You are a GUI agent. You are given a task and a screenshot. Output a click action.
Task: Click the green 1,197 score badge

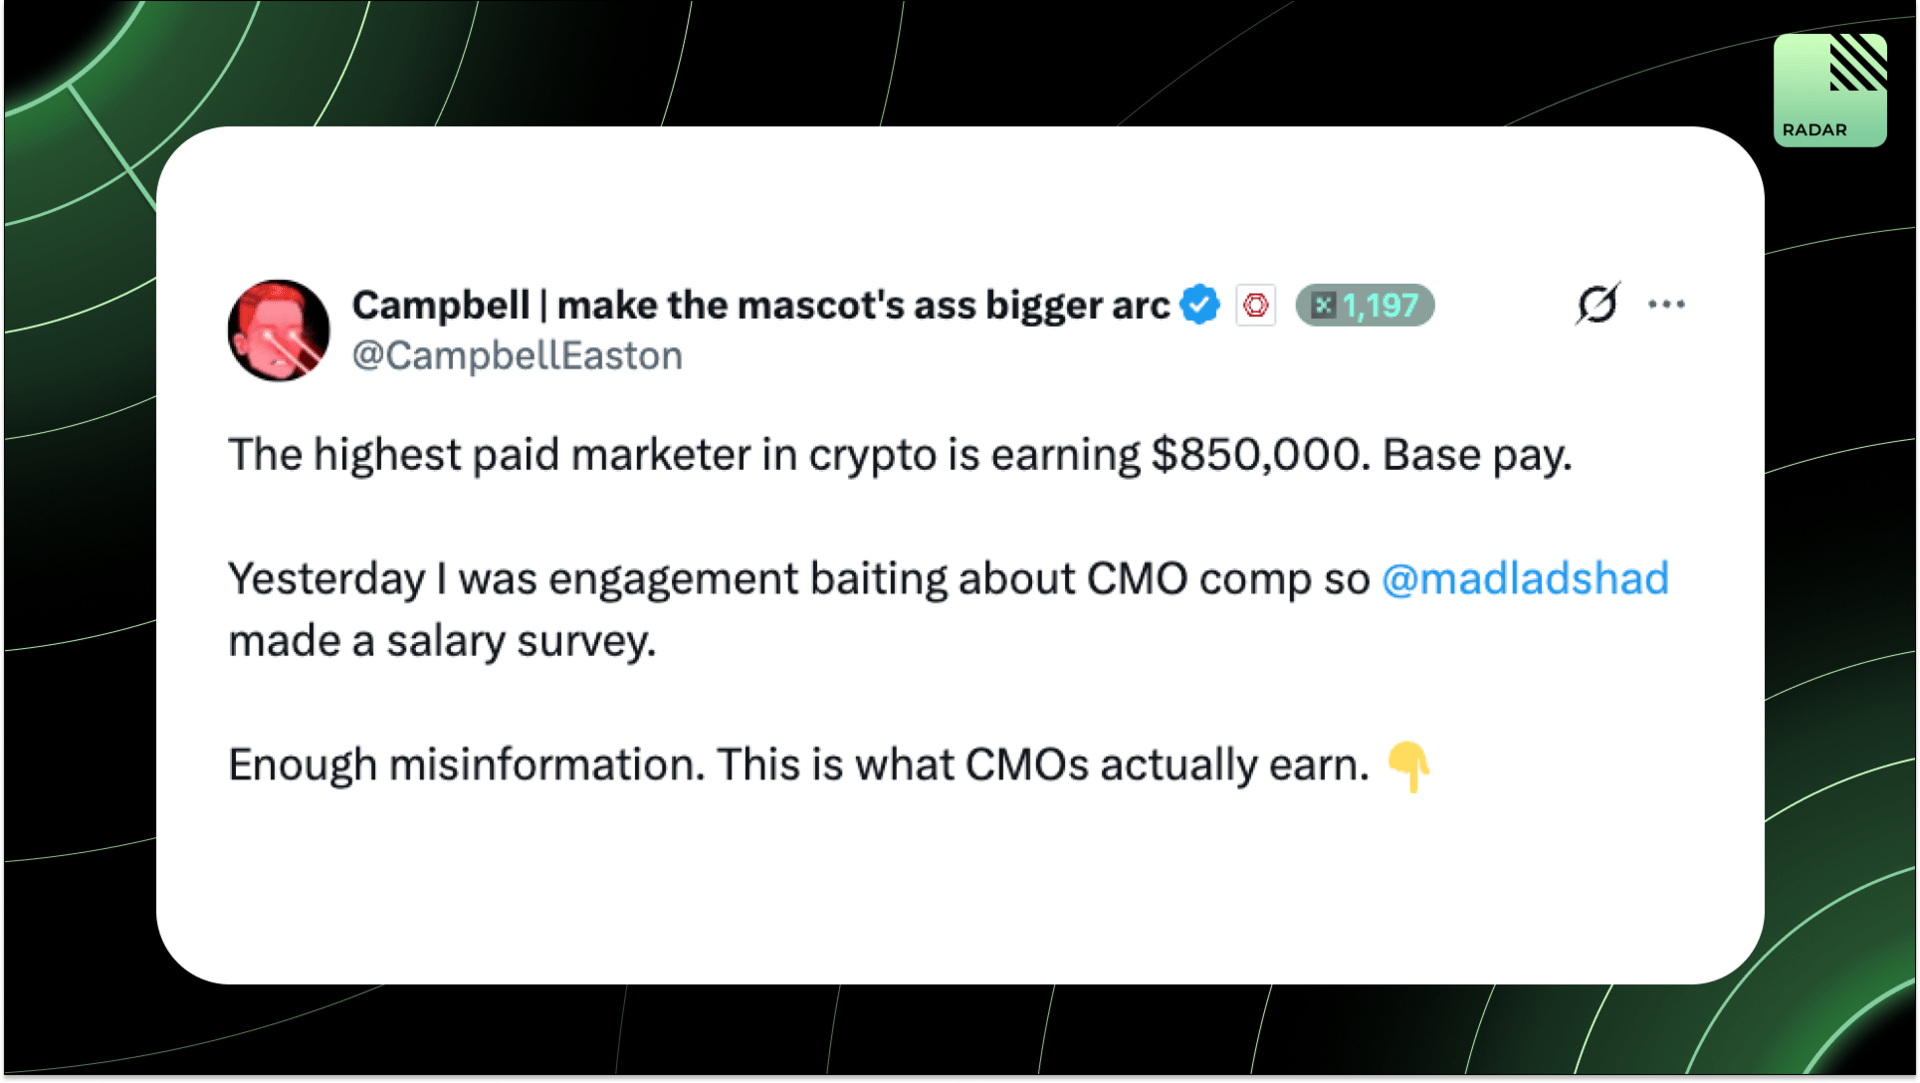tap(1365, 305)
